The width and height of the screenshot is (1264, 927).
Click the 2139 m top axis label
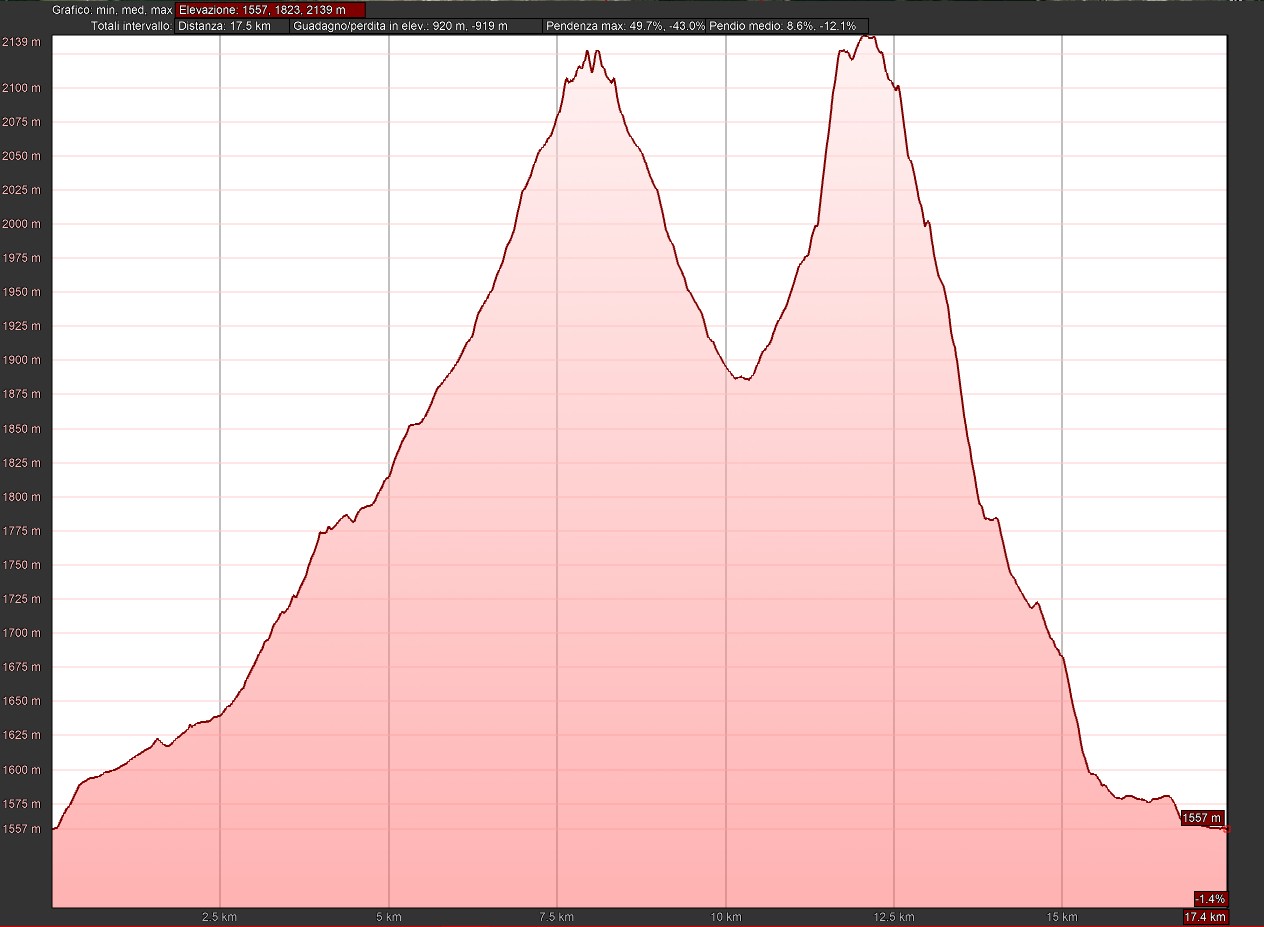pyautogui.click(x=21, y=42)
